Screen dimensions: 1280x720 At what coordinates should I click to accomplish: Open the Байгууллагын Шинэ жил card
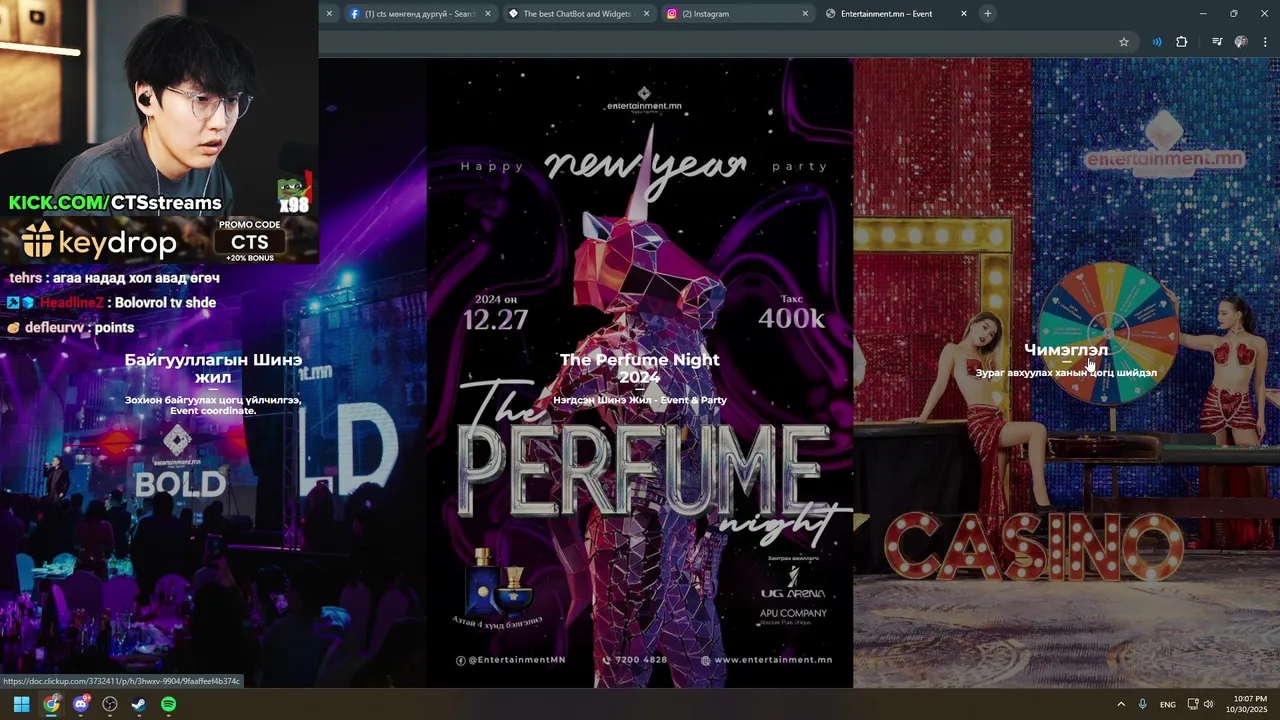[213, 368]
